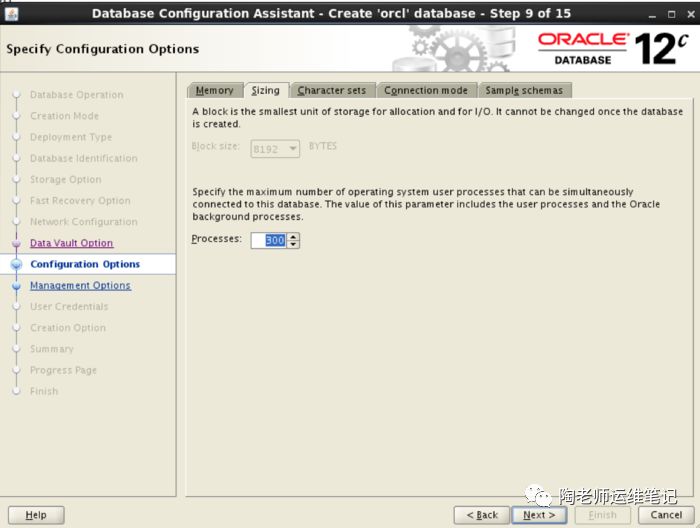Open the Block size dropdown
This screenshot has width=700, height=528.
[275, 149]
